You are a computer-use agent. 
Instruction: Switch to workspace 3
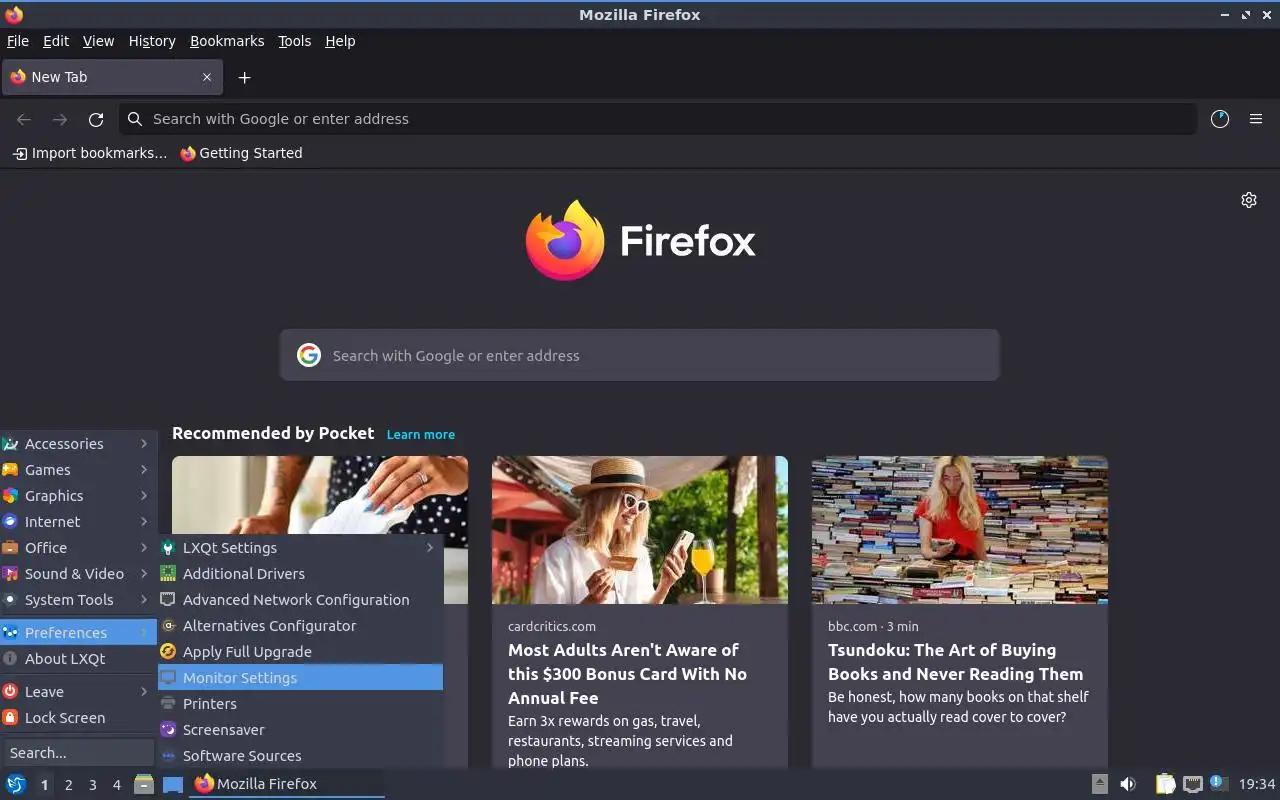[x=93, y=785]
